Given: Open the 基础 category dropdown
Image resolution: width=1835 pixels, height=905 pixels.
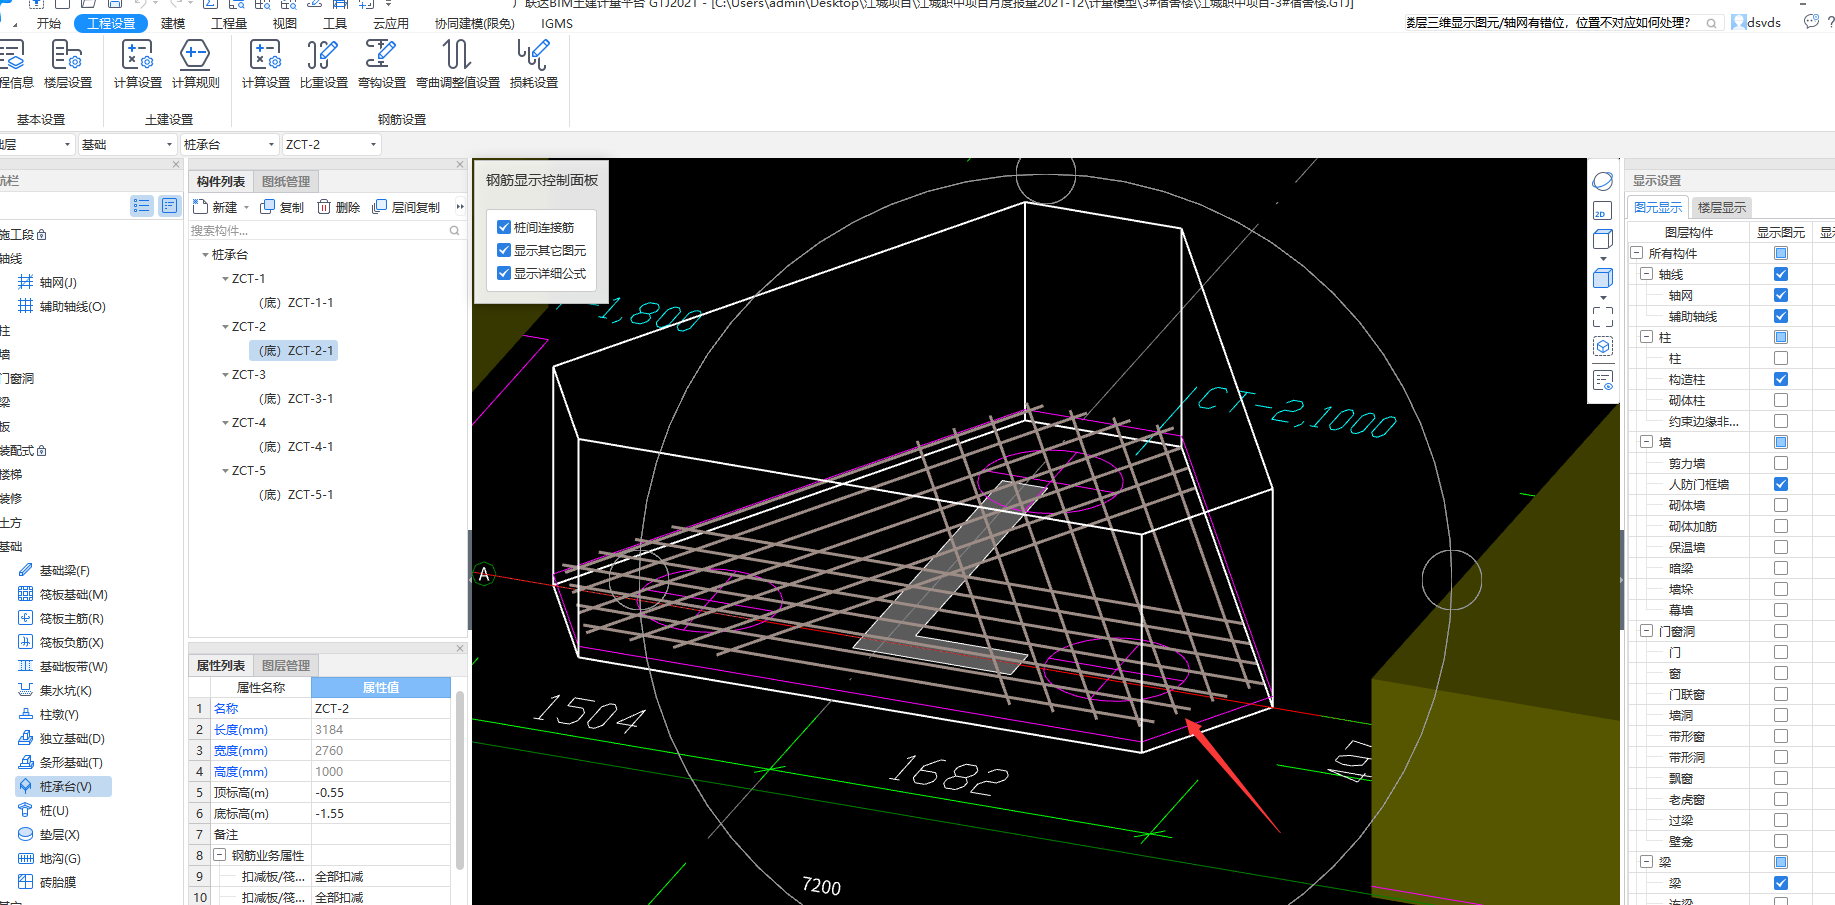Looking at the screenshot, I should tap(127, 145).
